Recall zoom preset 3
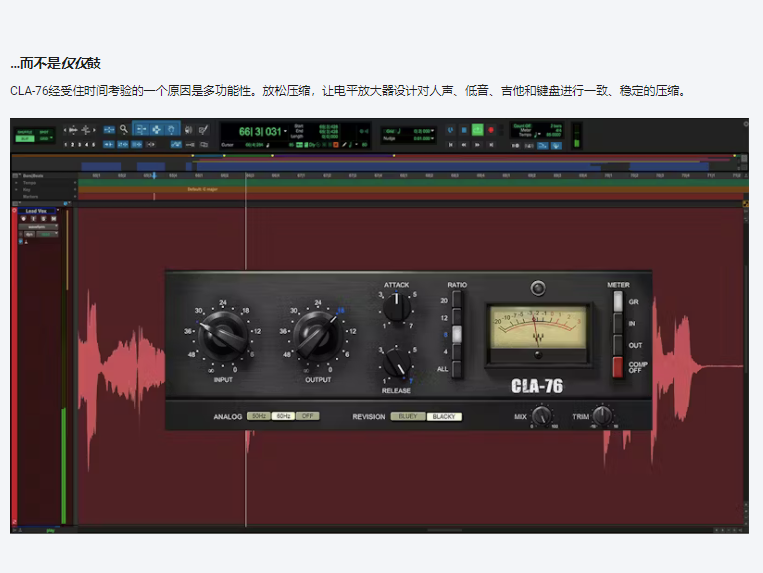 click(80, 144)
